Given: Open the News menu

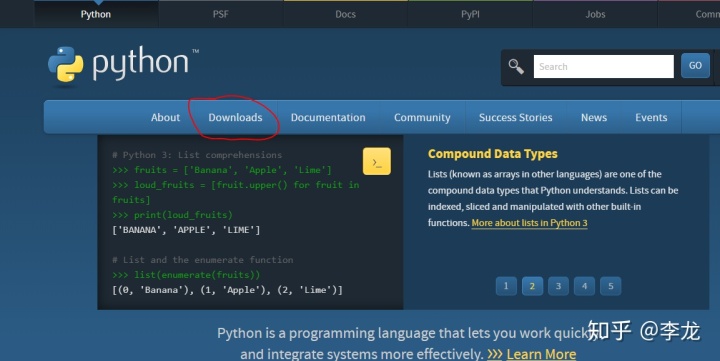Looking at the screenshot, I should click(594, 118).
